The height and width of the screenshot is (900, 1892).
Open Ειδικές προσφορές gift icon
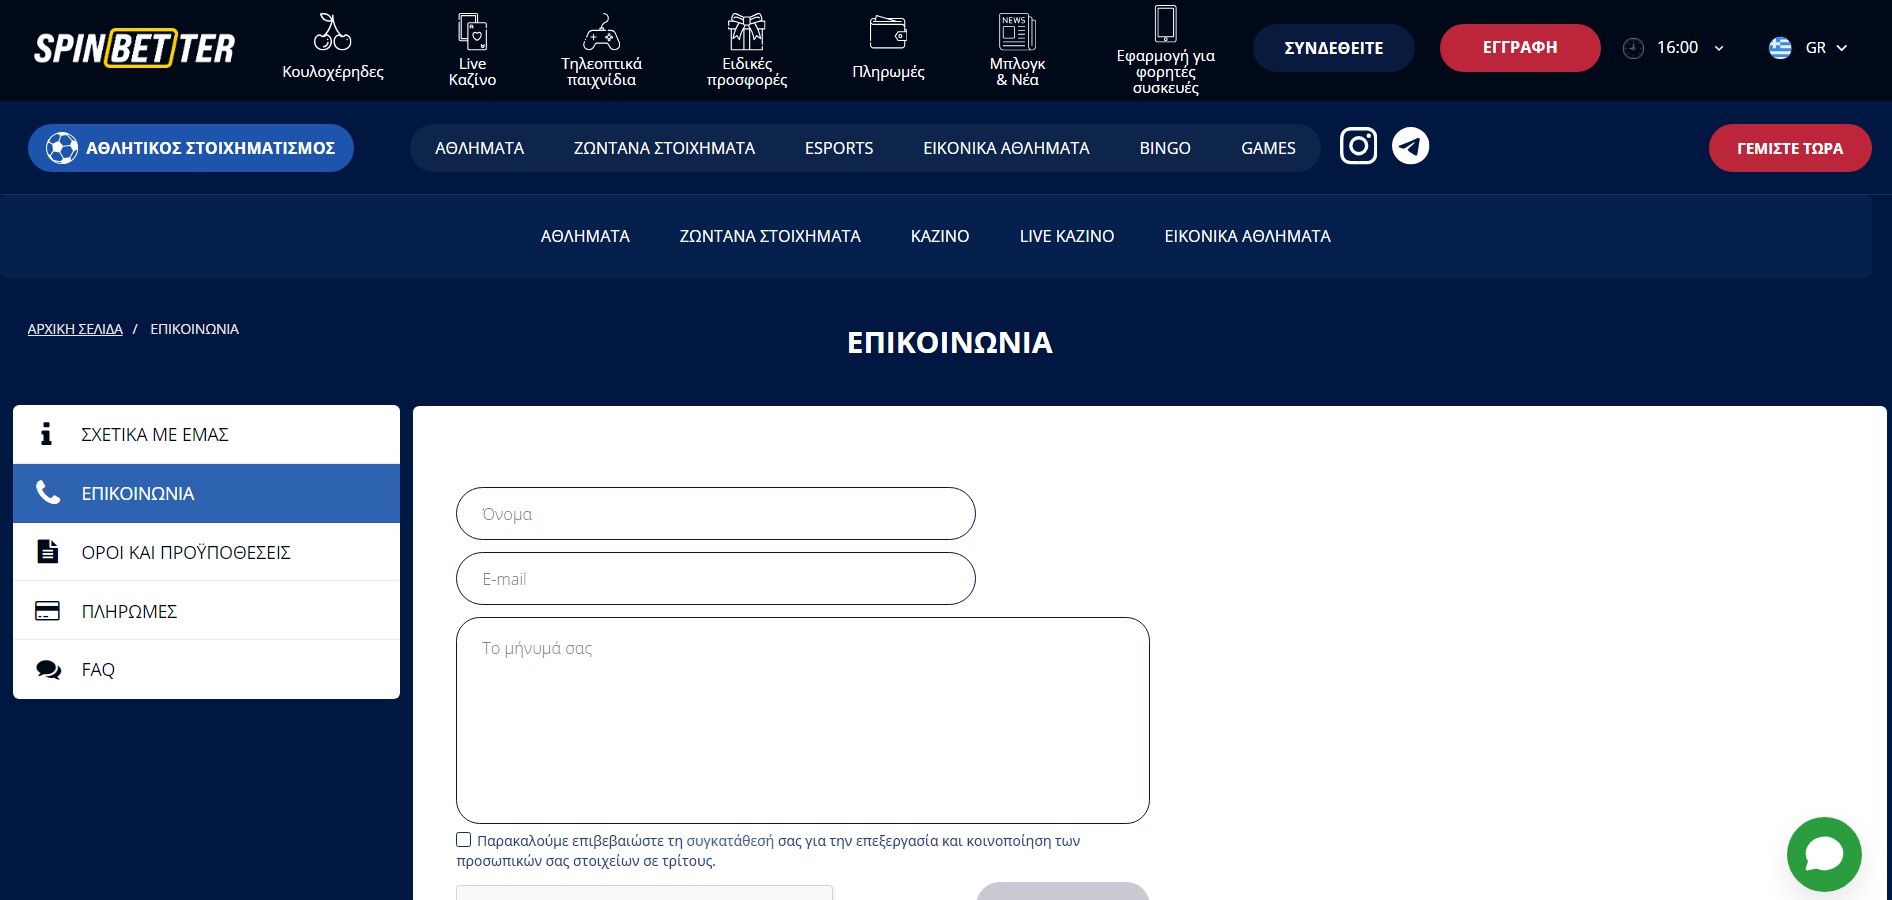click(x=746, y=30)
